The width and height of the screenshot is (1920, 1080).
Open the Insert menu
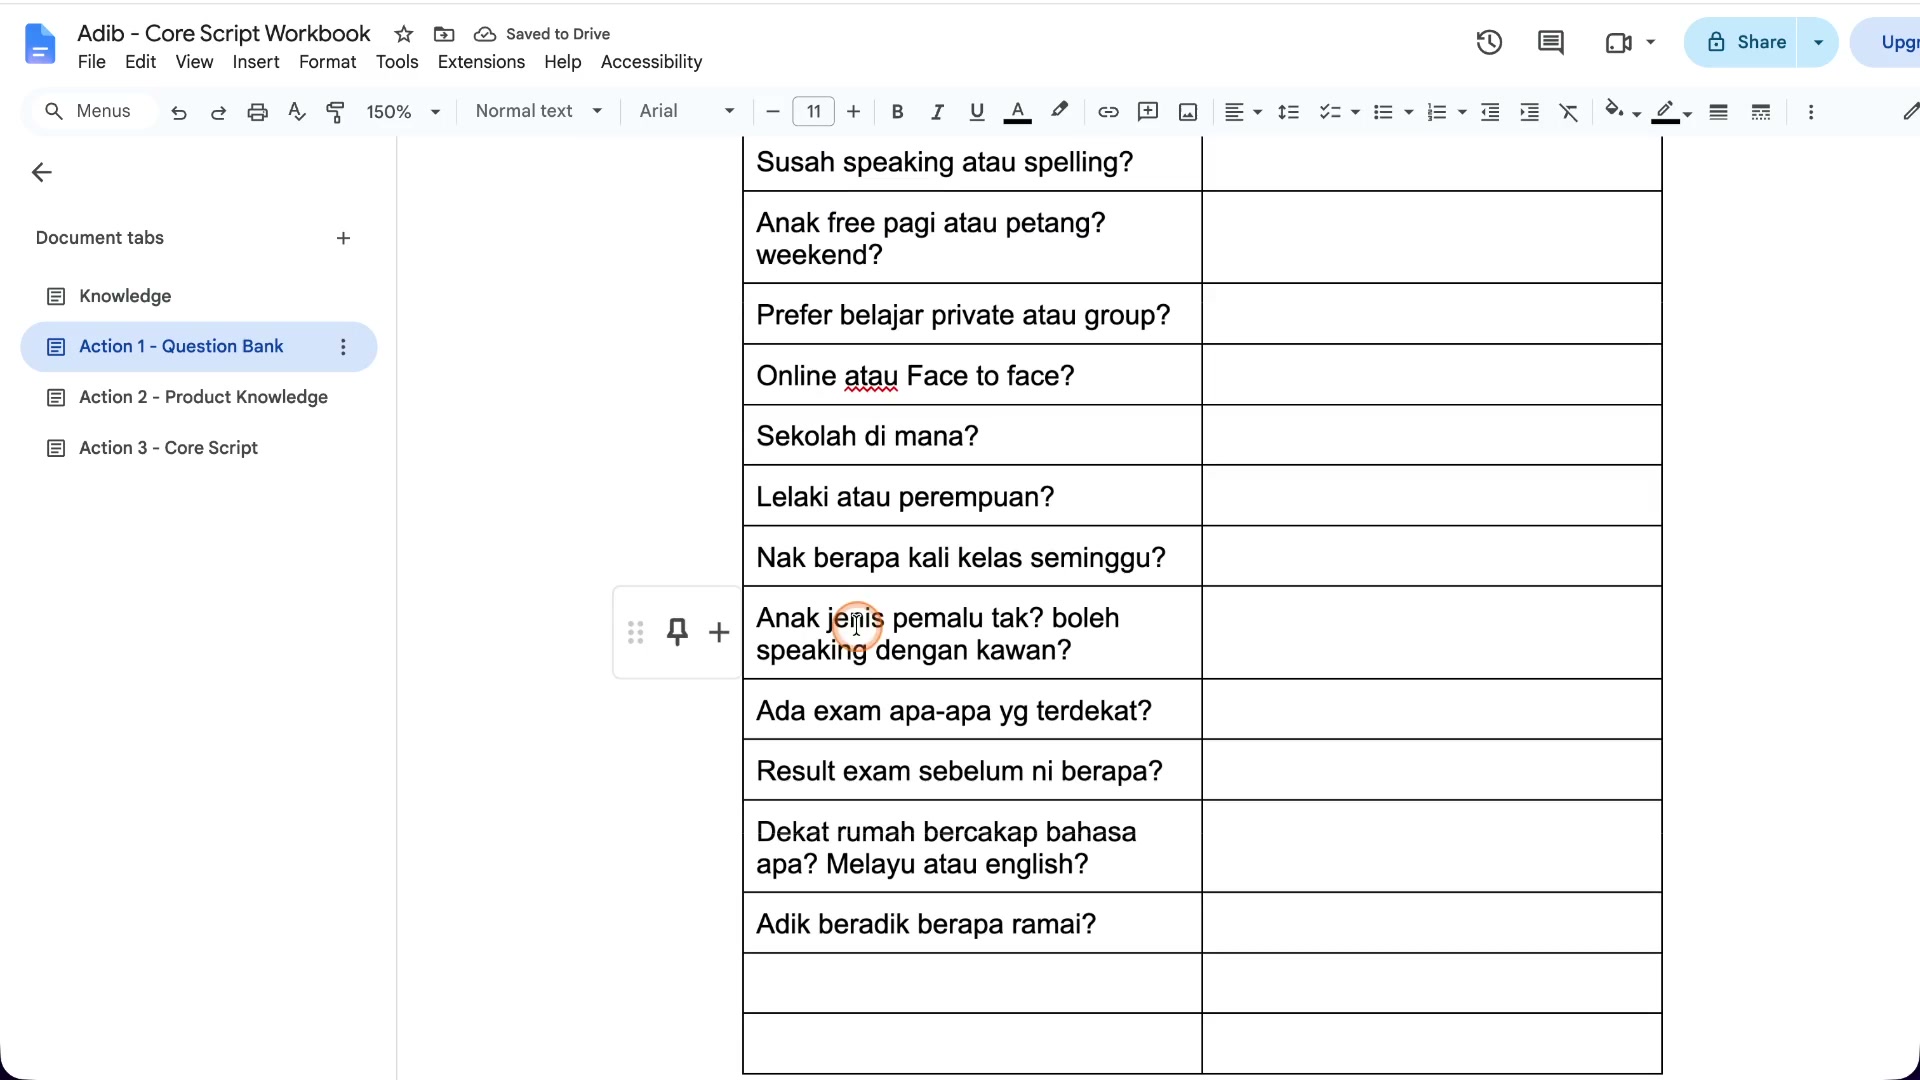[x=256, y=62]
